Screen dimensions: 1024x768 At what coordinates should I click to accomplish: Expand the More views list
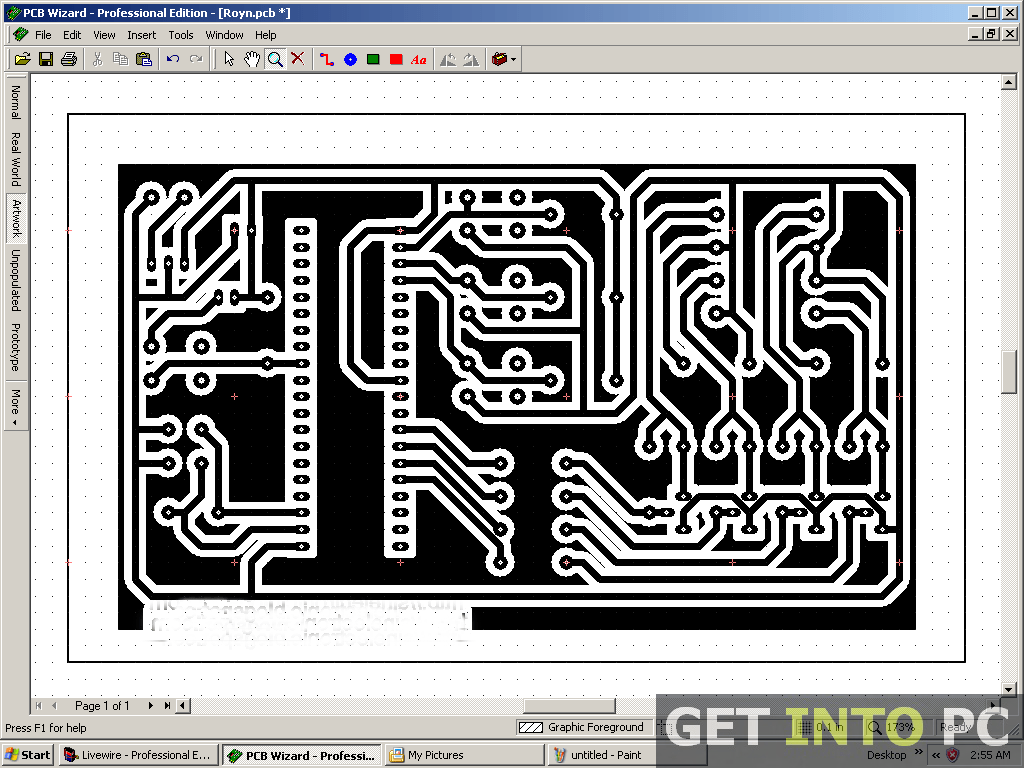[x=14, y=400]
